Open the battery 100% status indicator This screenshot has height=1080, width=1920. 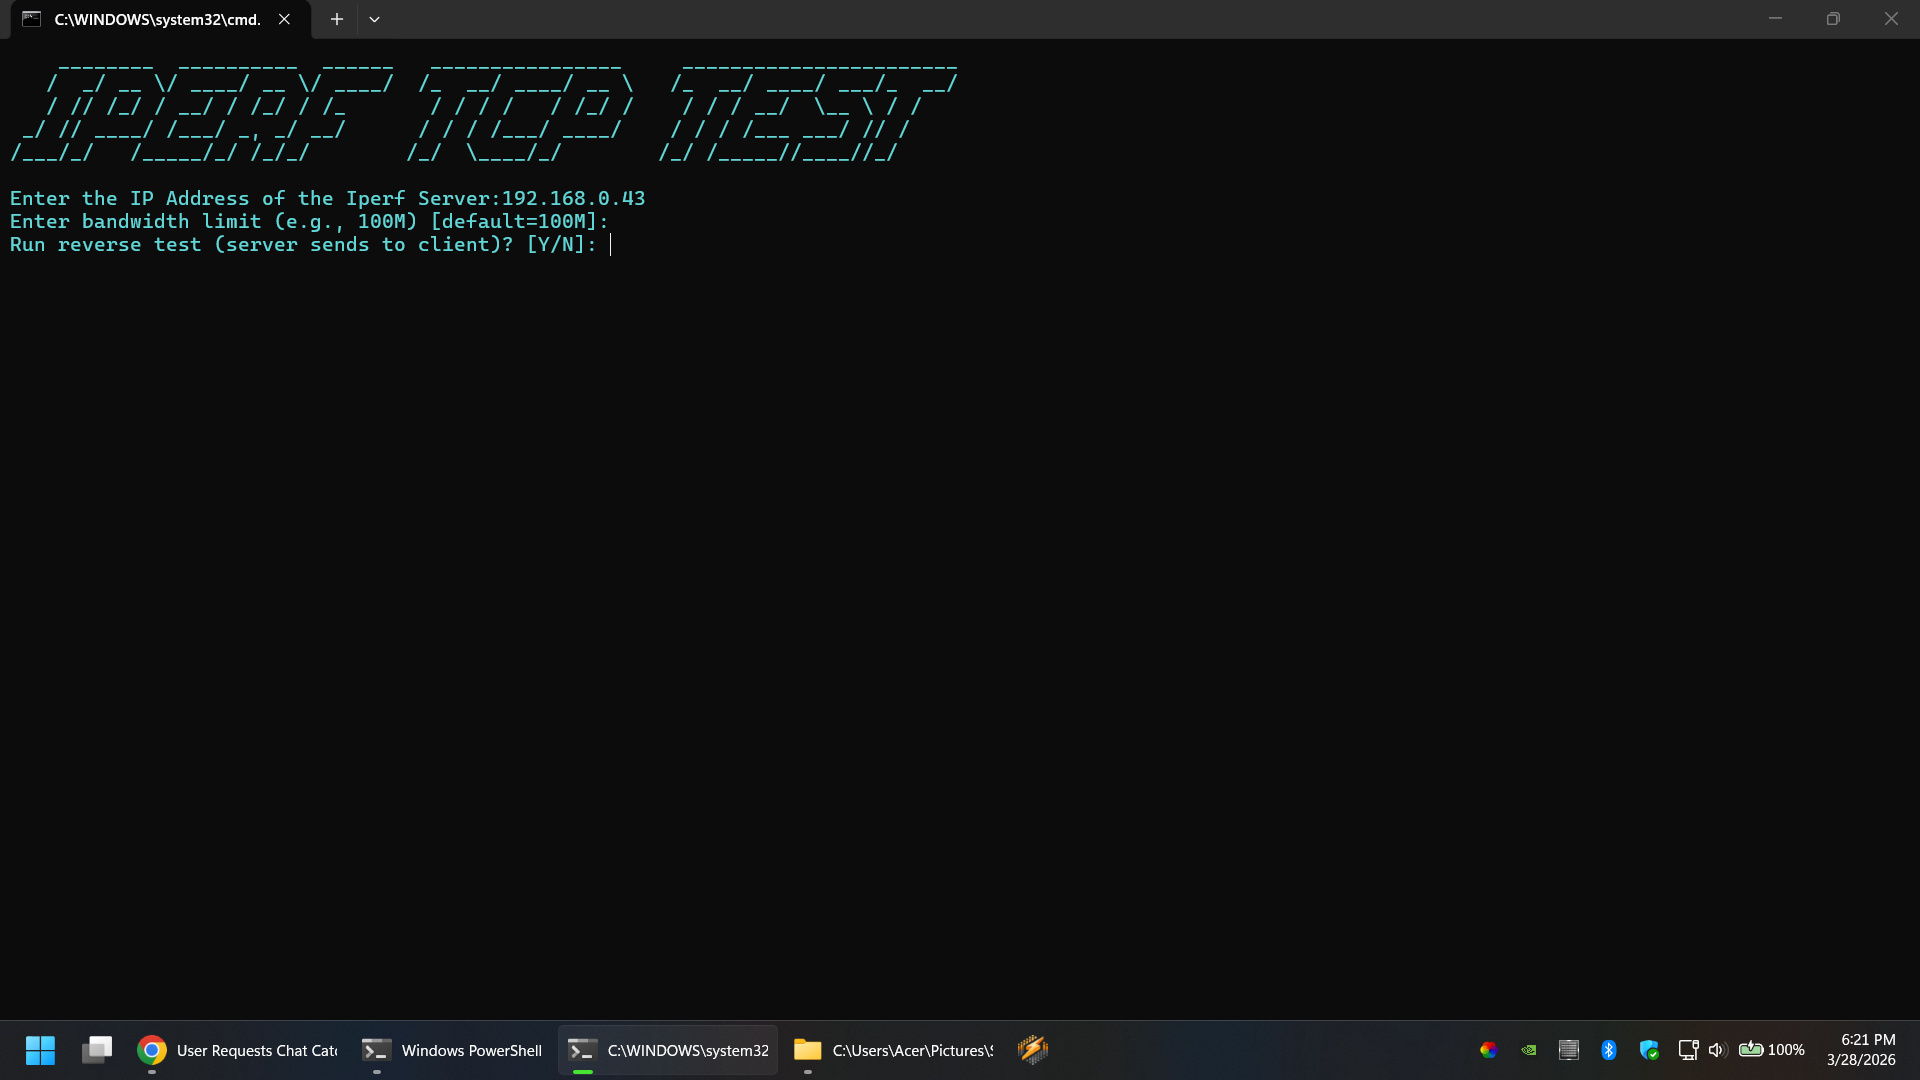[1771, 1050]
